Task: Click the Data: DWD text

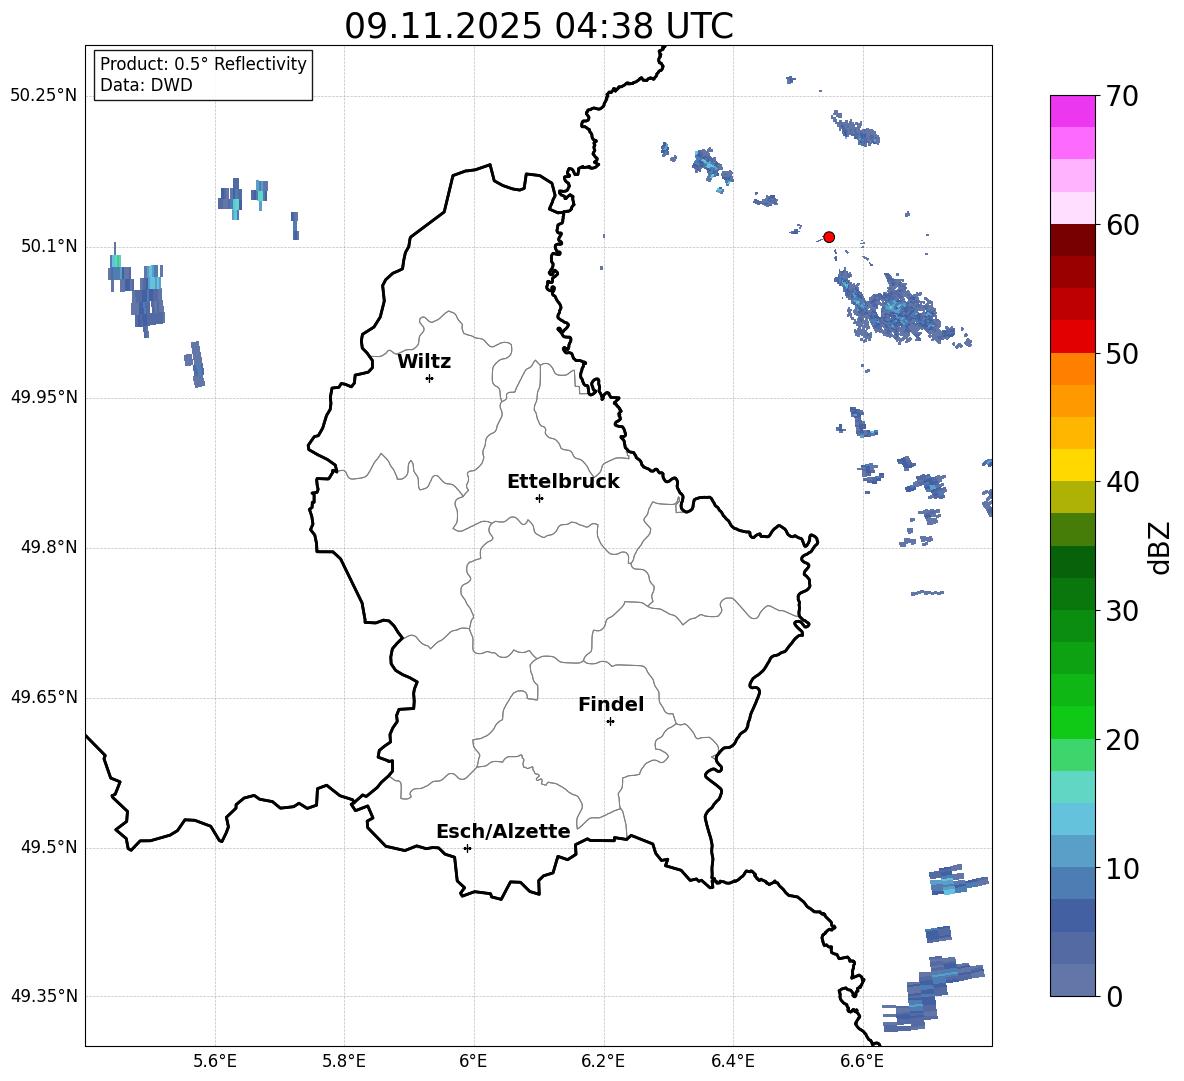Action: click(146, 85)
